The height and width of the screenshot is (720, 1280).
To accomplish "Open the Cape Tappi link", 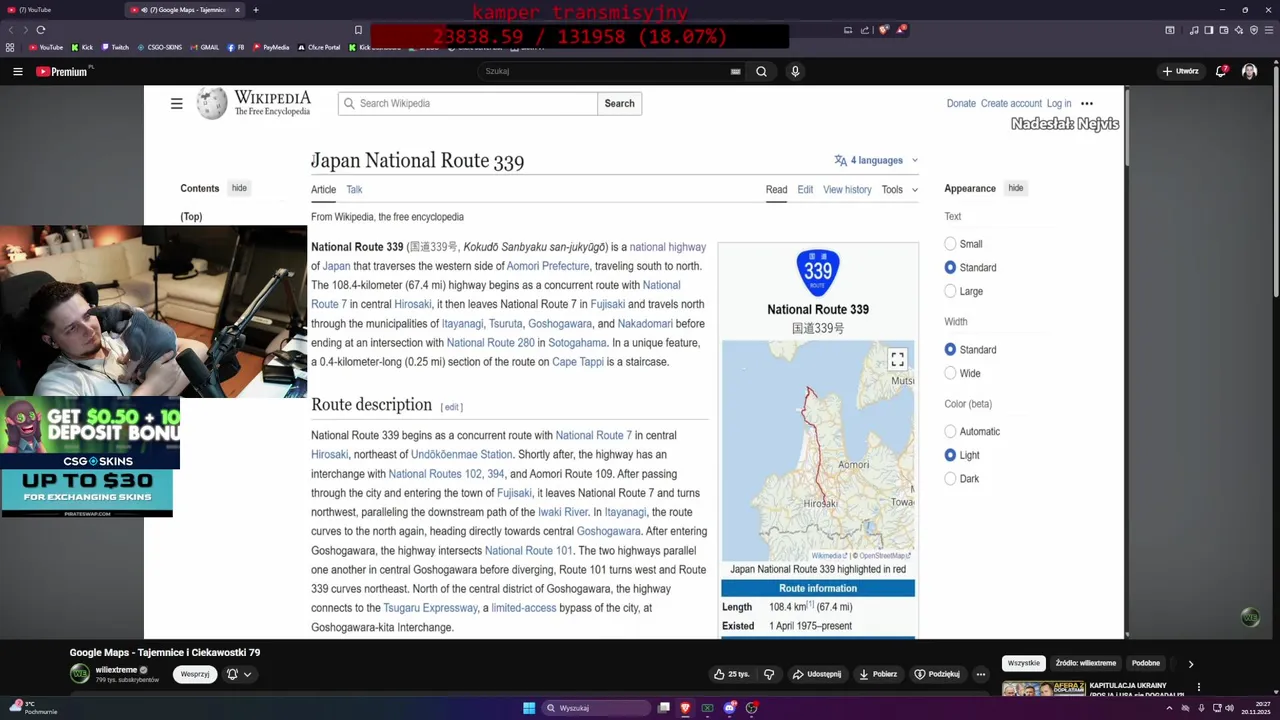I will (578, 362).
